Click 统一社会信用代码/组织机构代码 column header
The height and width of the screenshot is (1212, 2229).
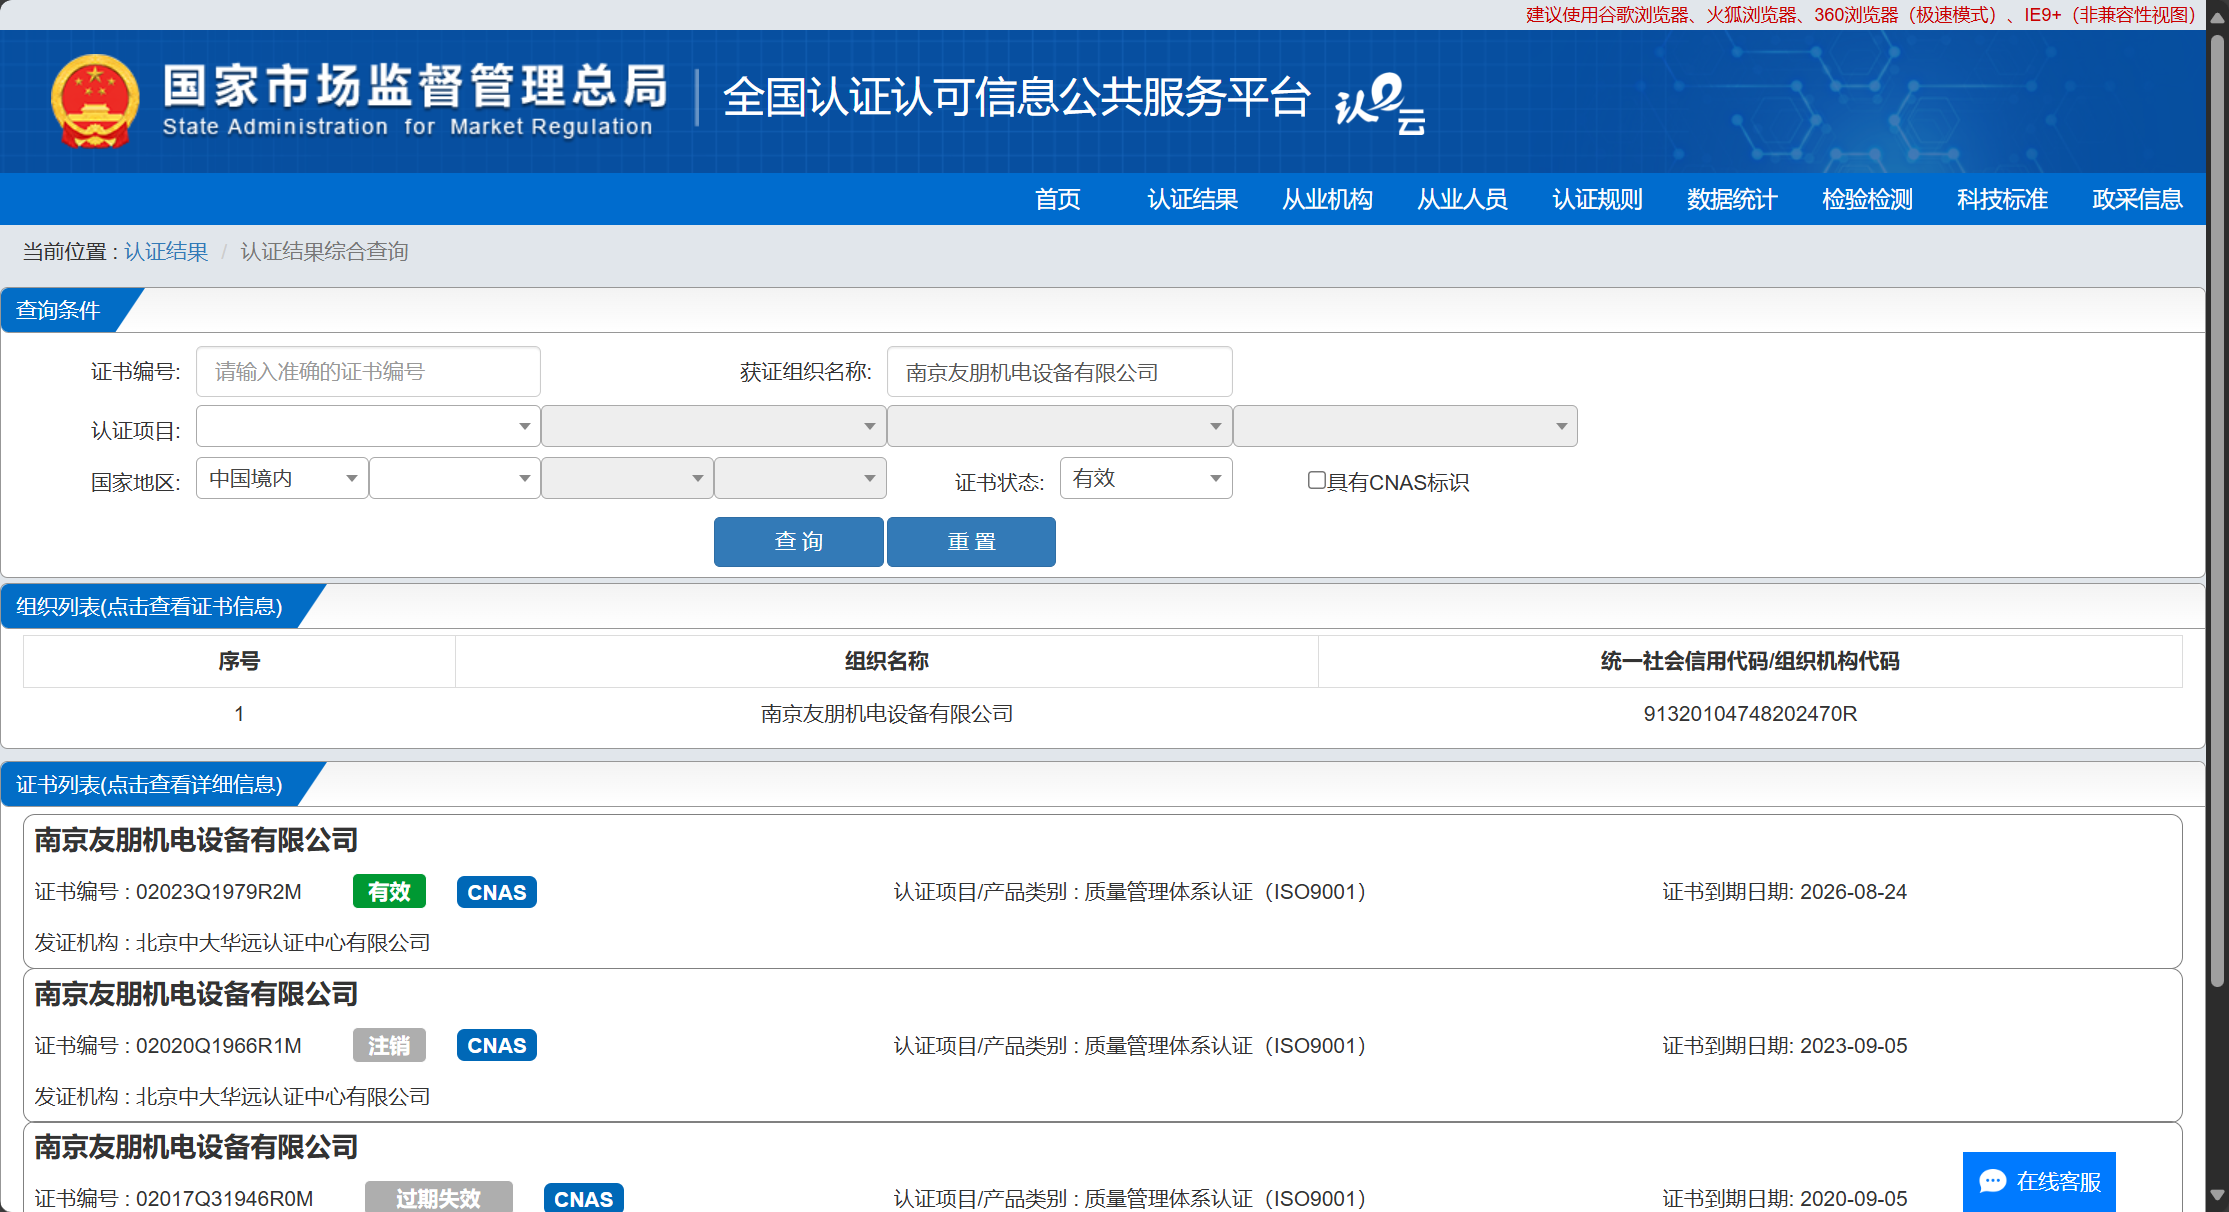tap(1750, 661)
